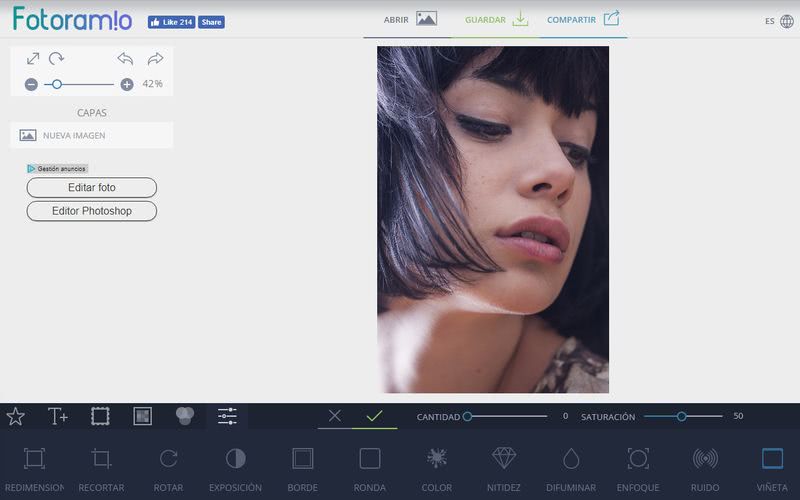
Task: Click the fit-to-screen expand arrows icon
Action: (33, 59)
